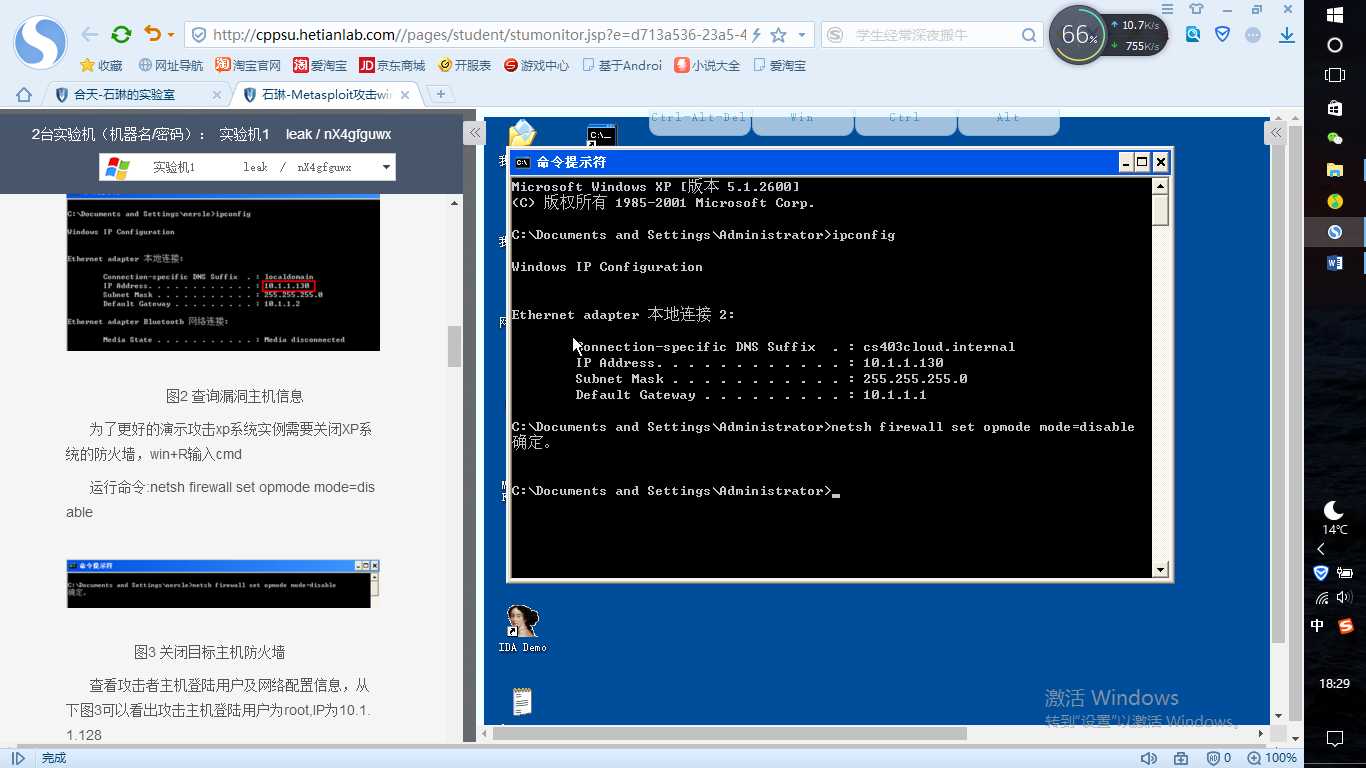Image resolution: width=1366 pixels, height=768 pixels.
Task: Open 游戏中心 bookmark
Action: point(536,65)
